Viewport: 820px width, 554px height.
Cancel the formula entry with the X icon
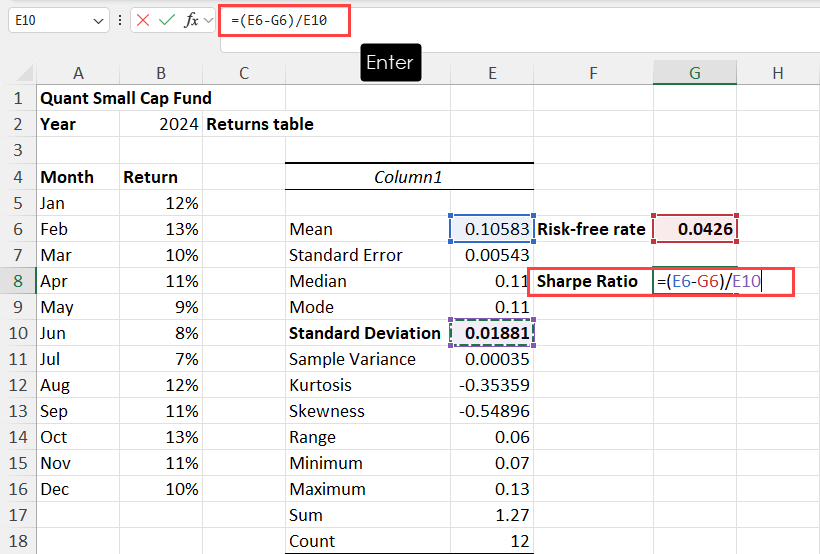[x=143, y=20]
